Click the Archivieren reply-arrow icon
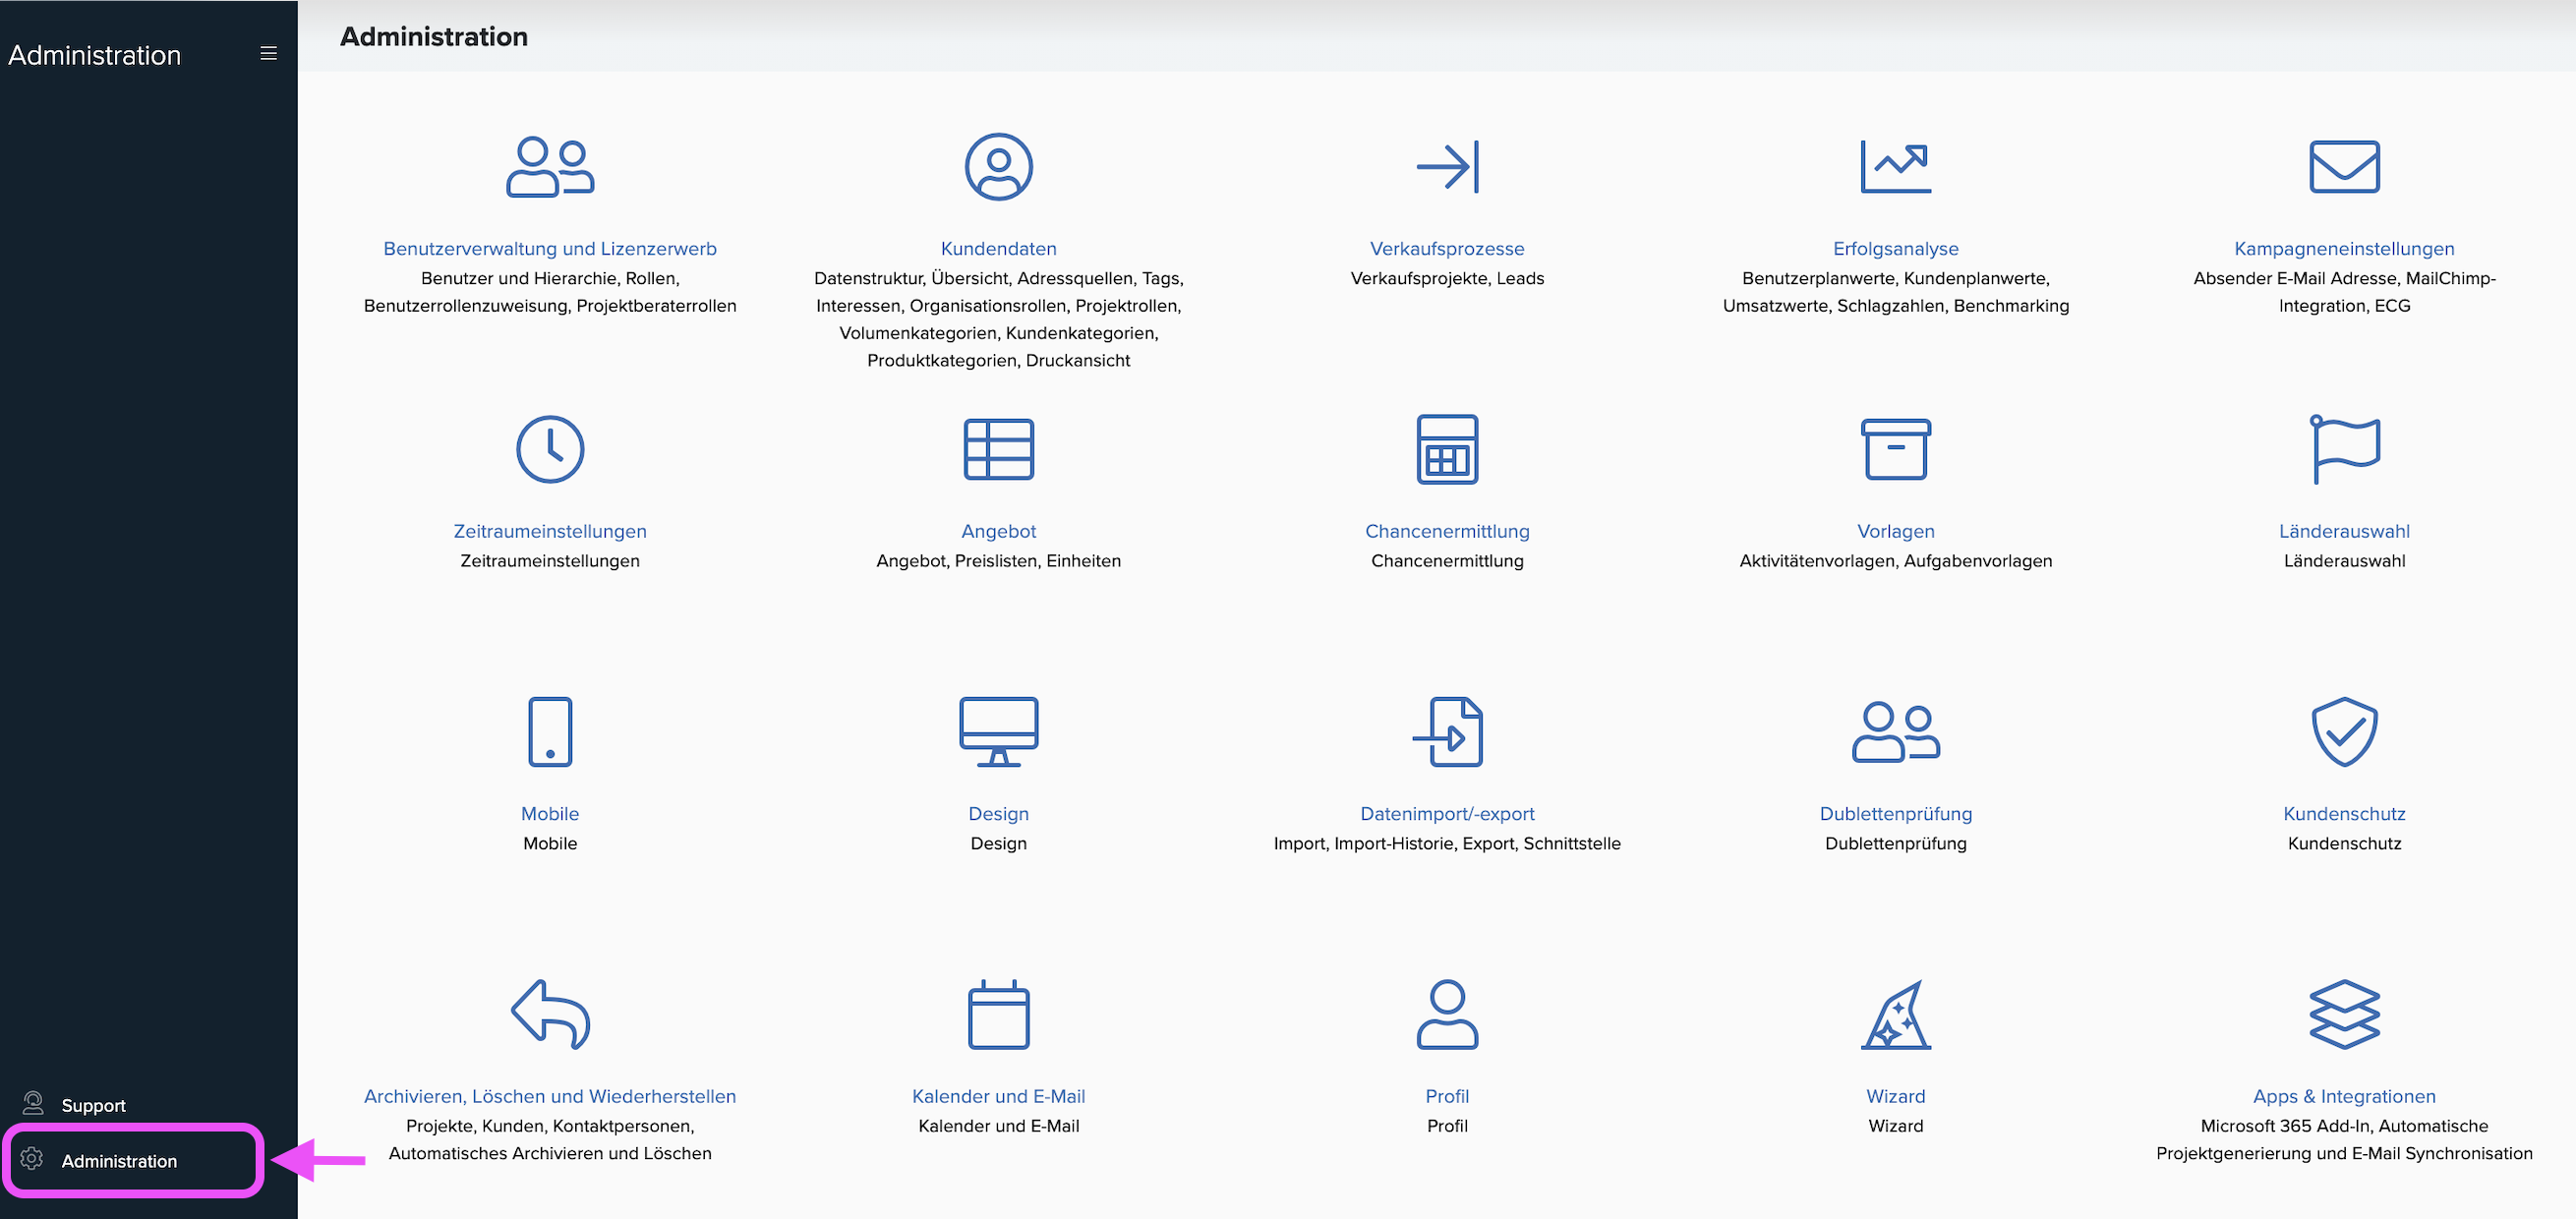 [550, 1014]
